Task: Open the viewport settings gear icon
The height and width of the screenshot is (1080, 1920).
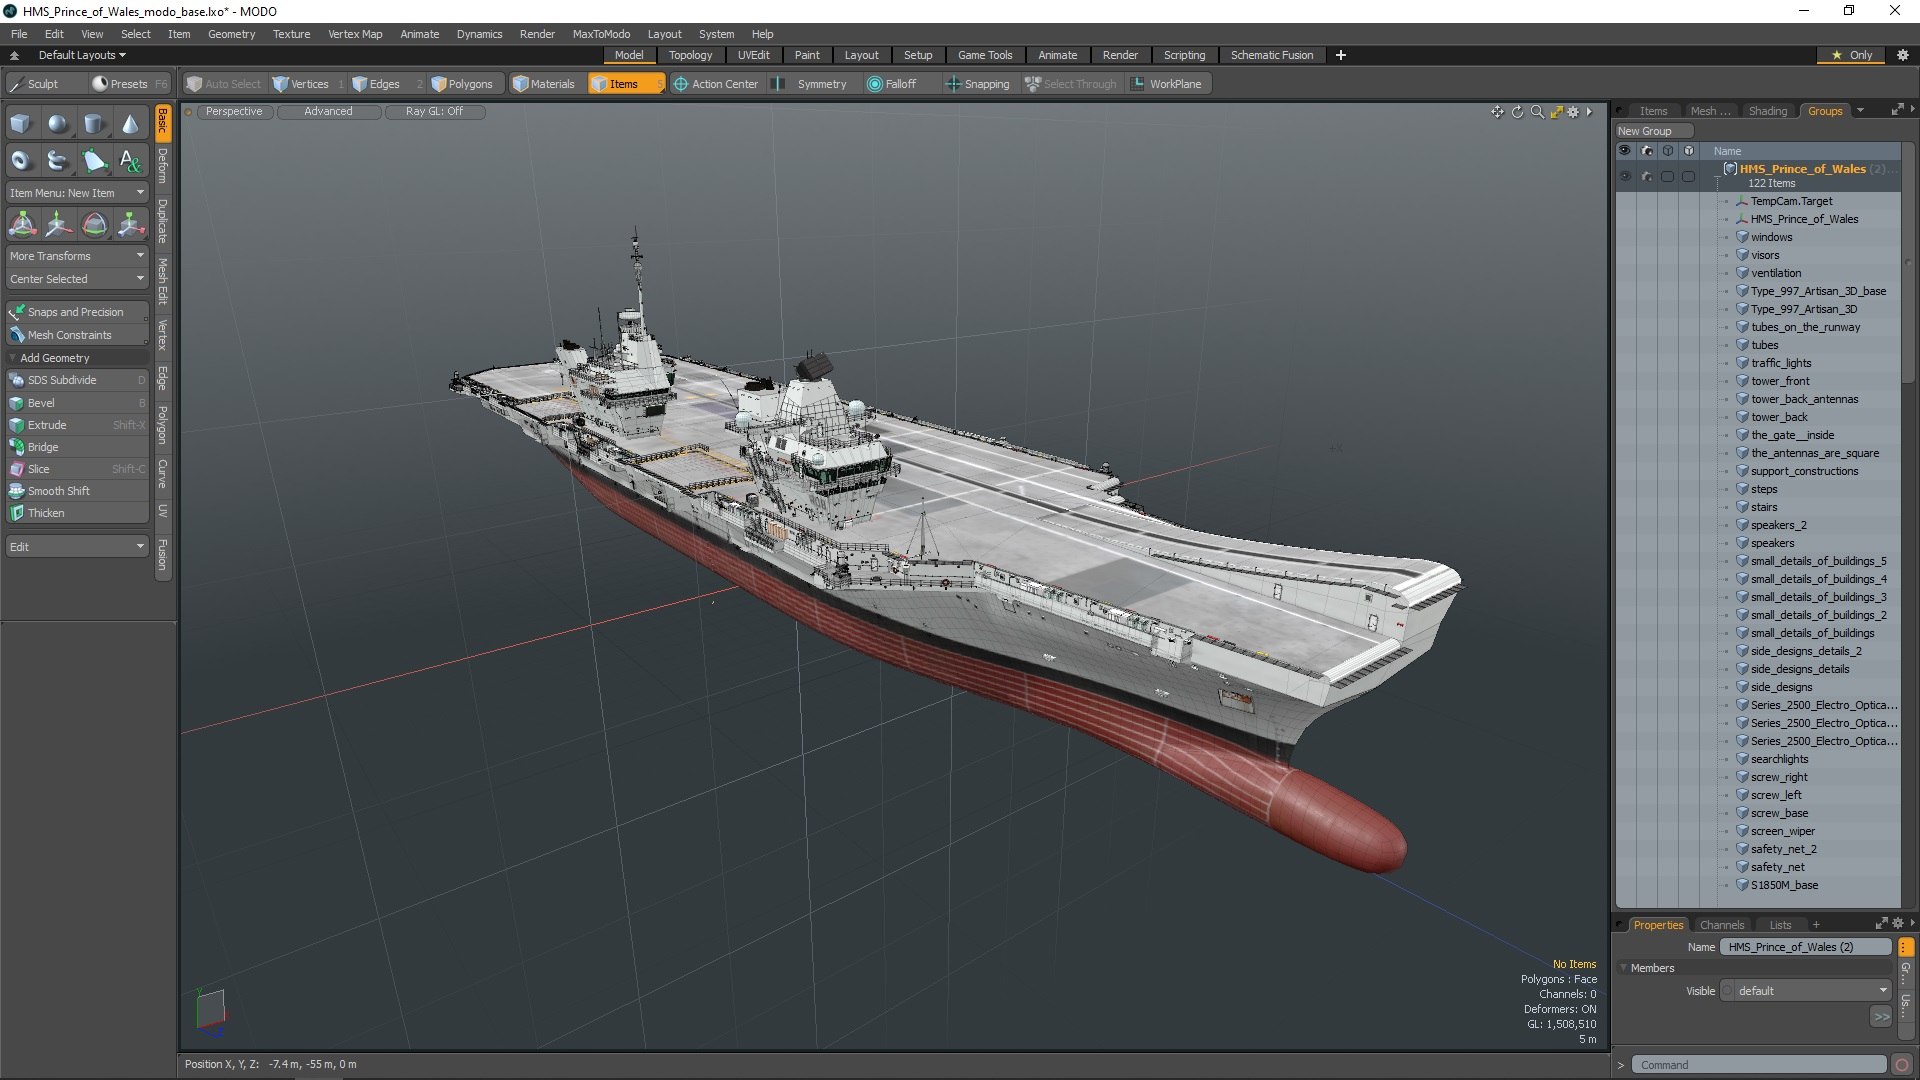Action: pyautogui.click(x=1573, y=112)
